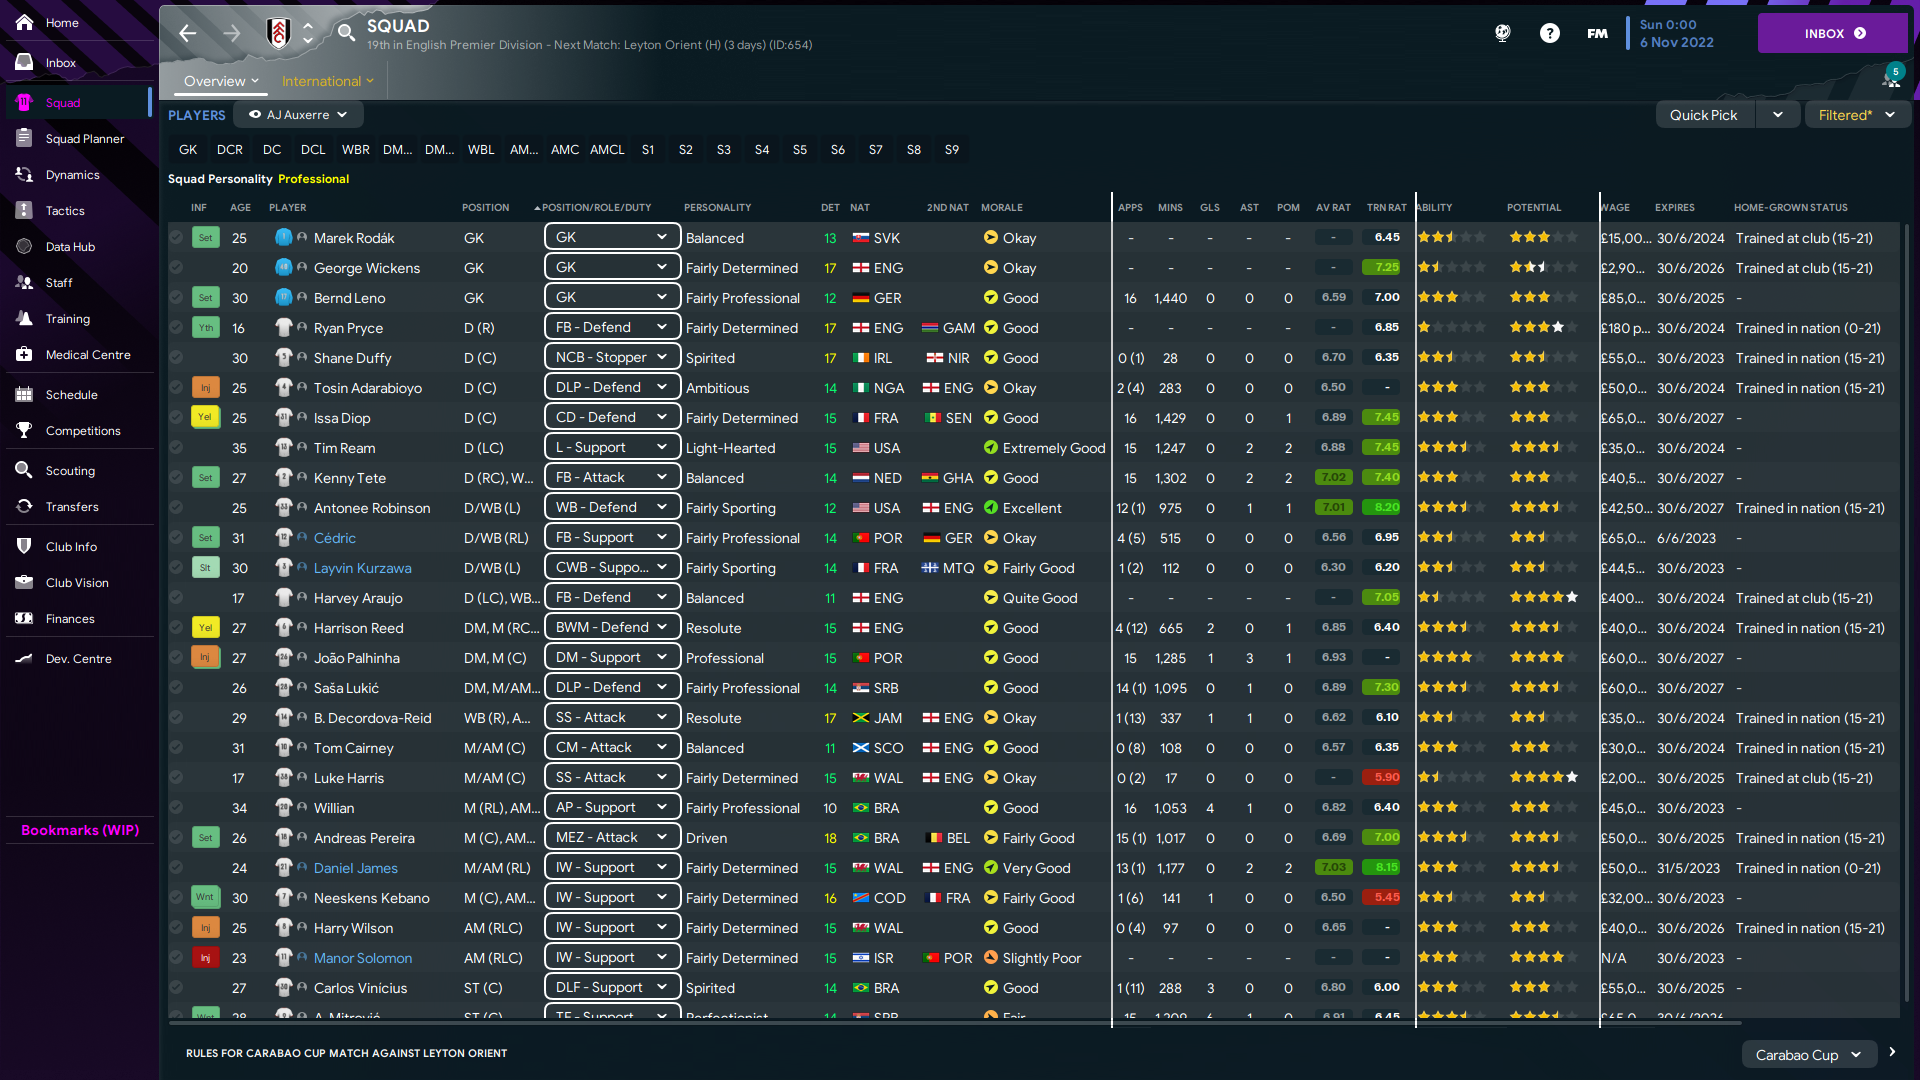Screen dimensions: 1920x1080
Task: Open the Finances sidebar section
Action: pos(70,619)
